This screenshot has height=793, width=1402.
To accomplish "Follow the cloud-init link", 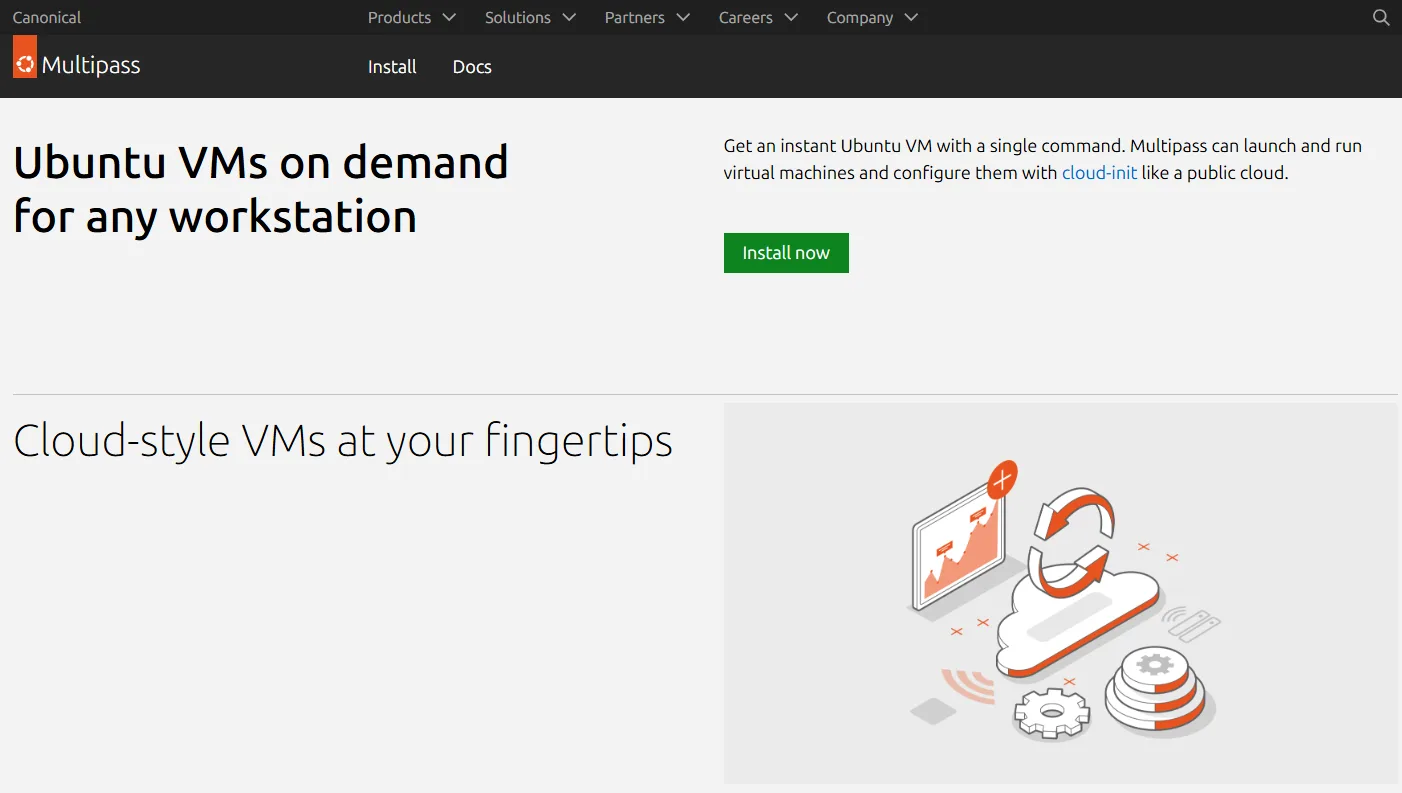I will [x=1099, y=173].
